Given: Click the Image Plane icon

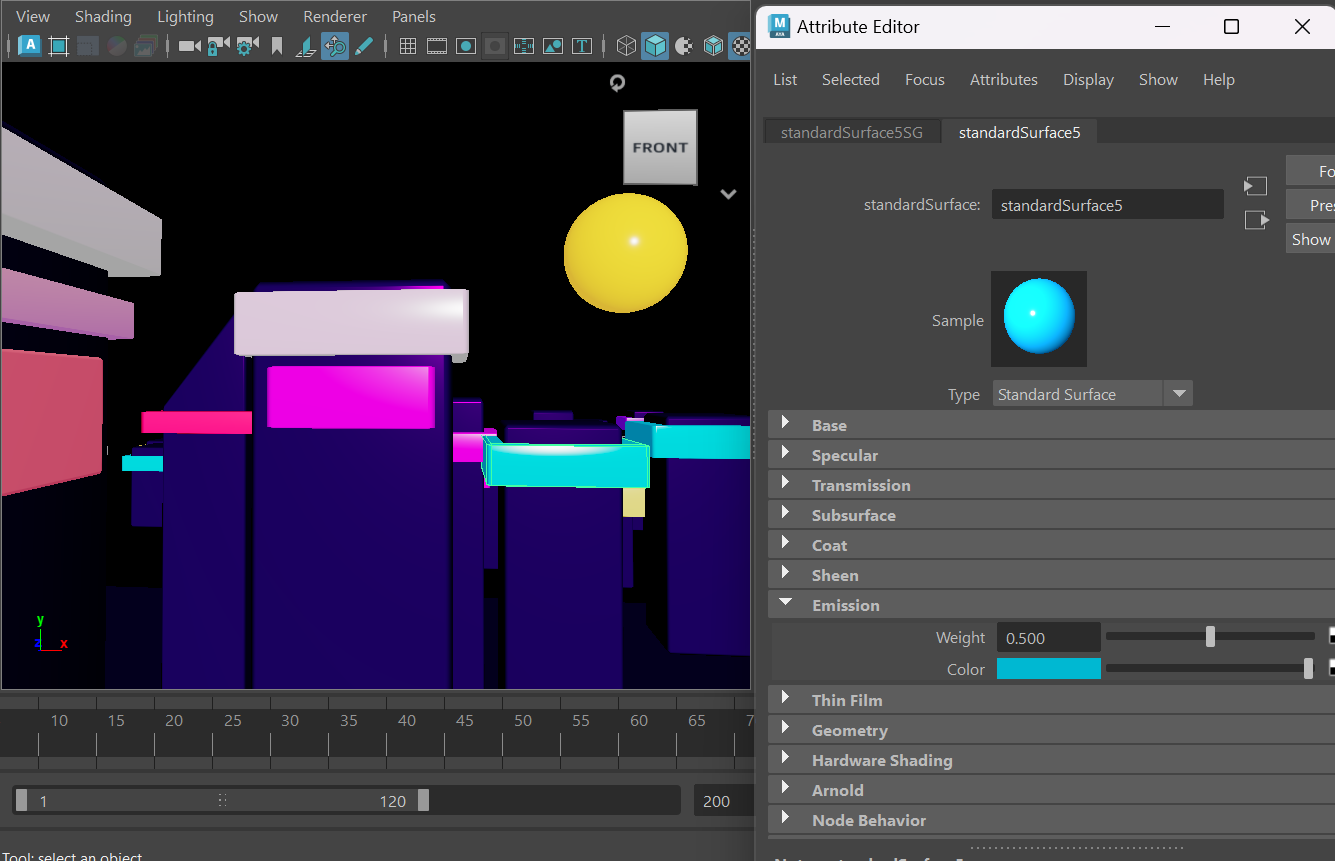Looking at the screenshot, I should pos(307,45).
